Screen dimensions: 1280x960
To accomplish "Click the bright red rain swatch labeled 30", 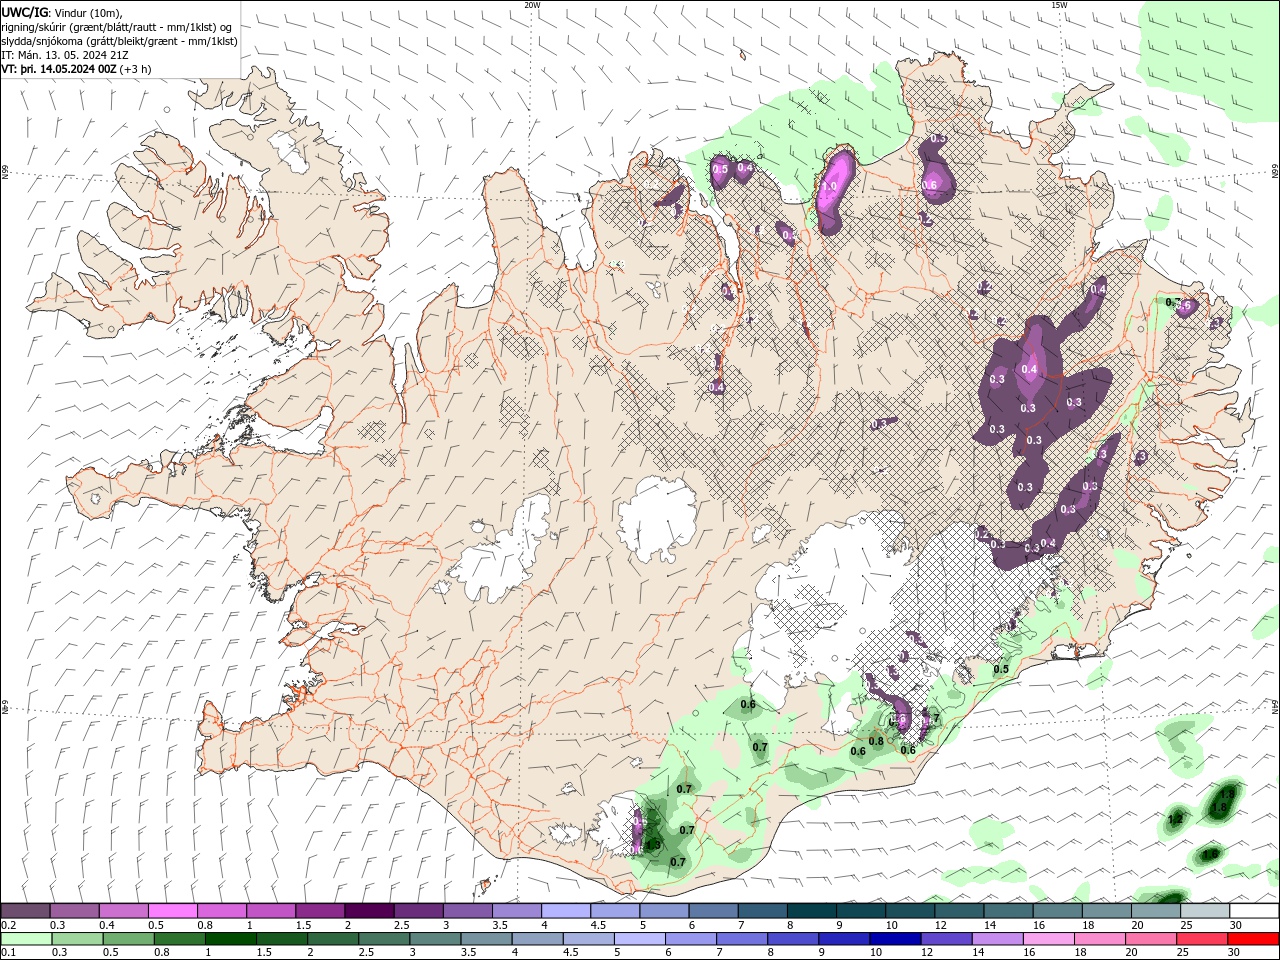I will coord(1253,939).
